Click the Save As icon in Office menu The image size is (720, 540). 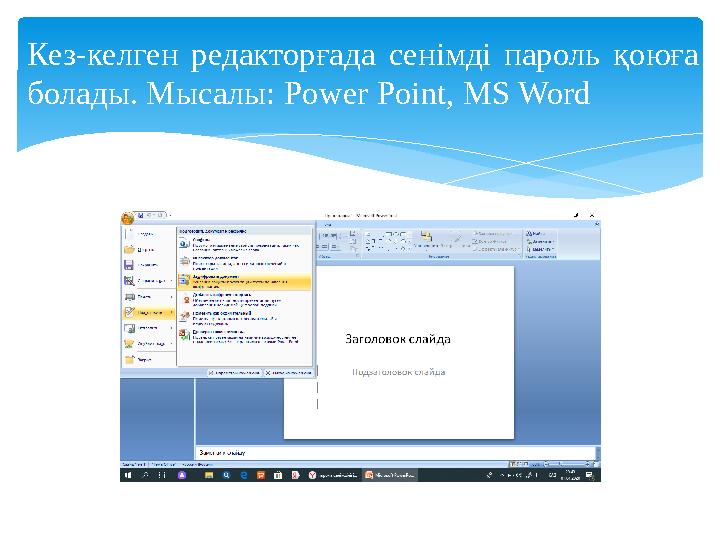pos(129,281)
